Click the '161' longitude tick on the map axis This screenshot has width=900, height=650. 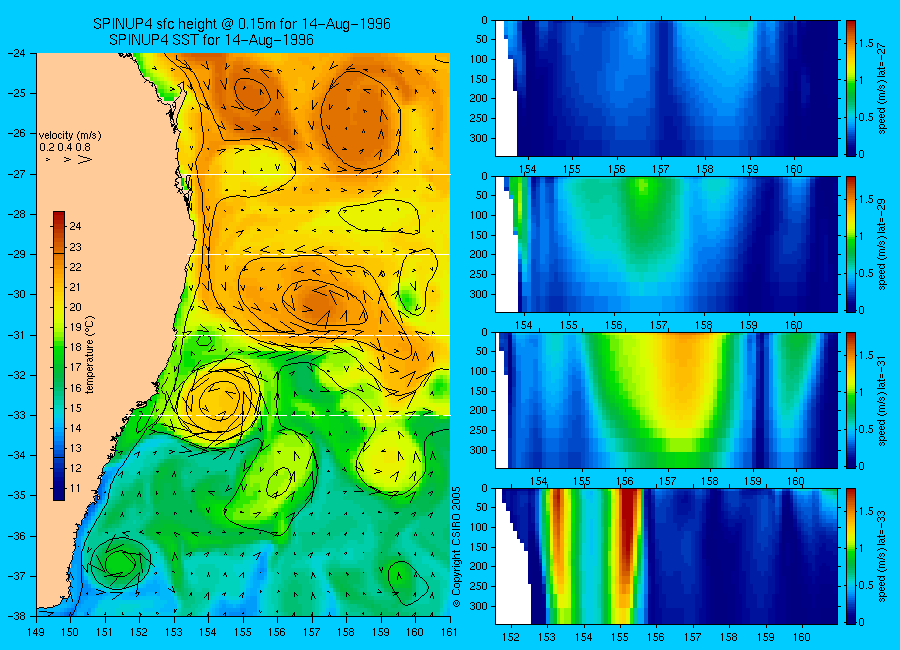449,632
